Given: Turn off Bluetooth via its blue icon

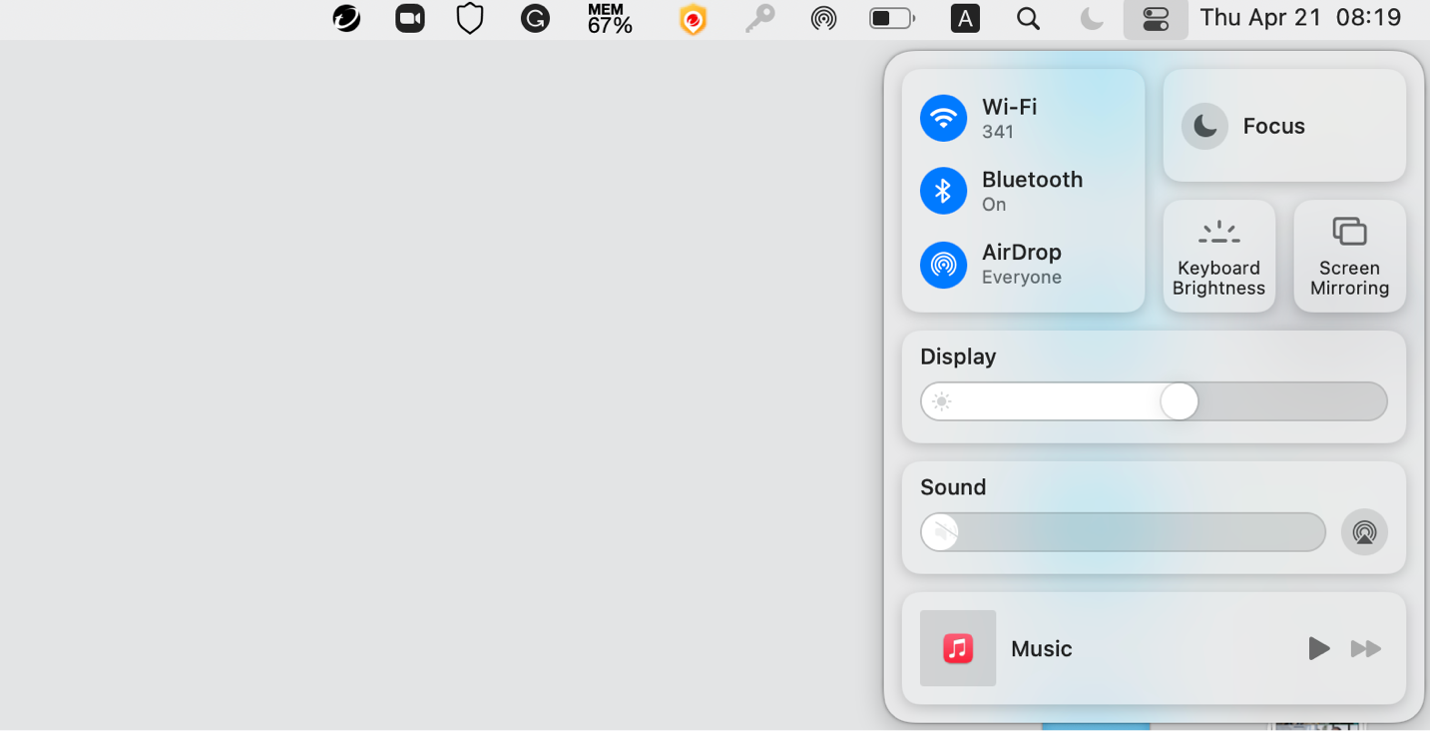Looking at the screenshot, I should point(943,191).
